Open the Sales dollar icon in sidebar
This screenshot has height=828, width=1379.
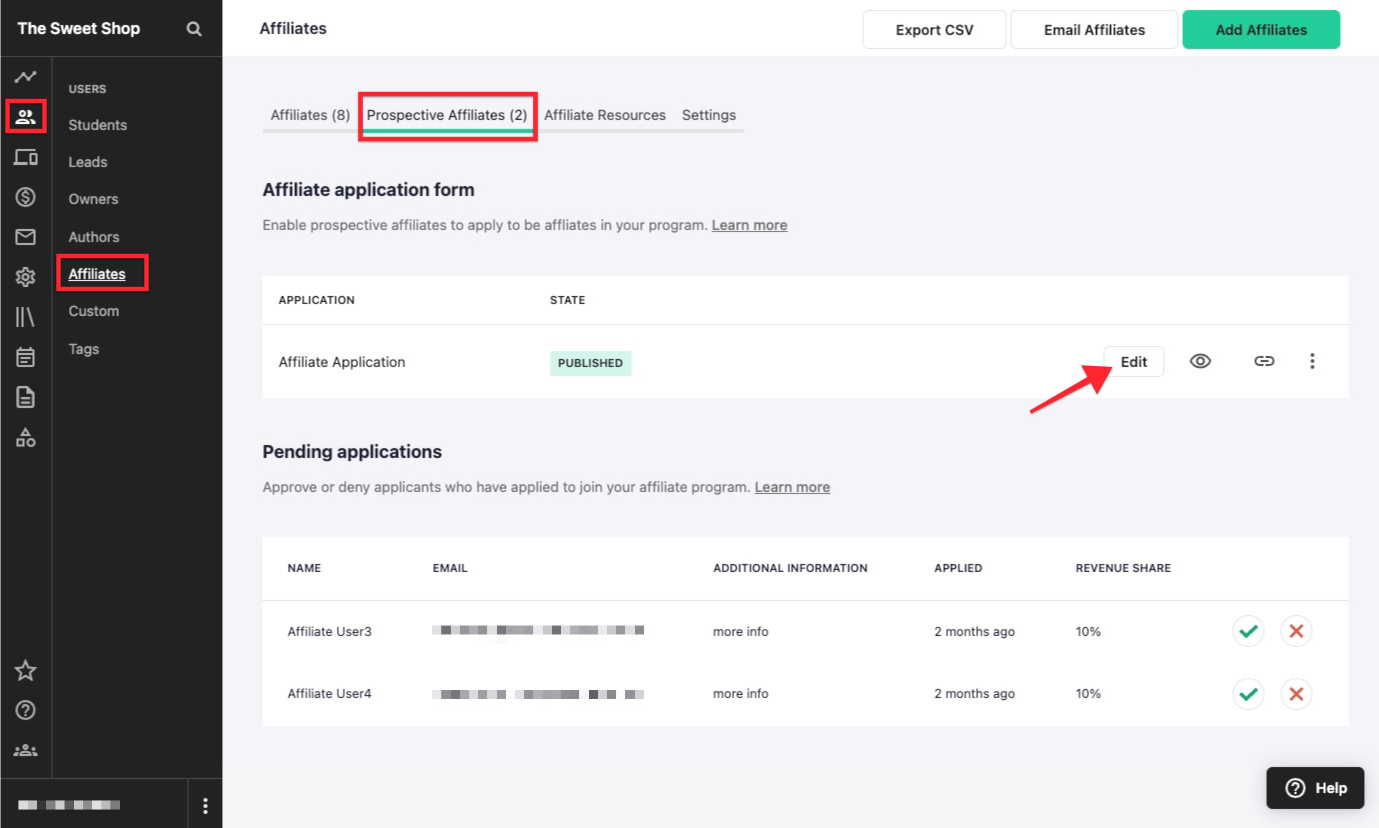click(26, 197)
